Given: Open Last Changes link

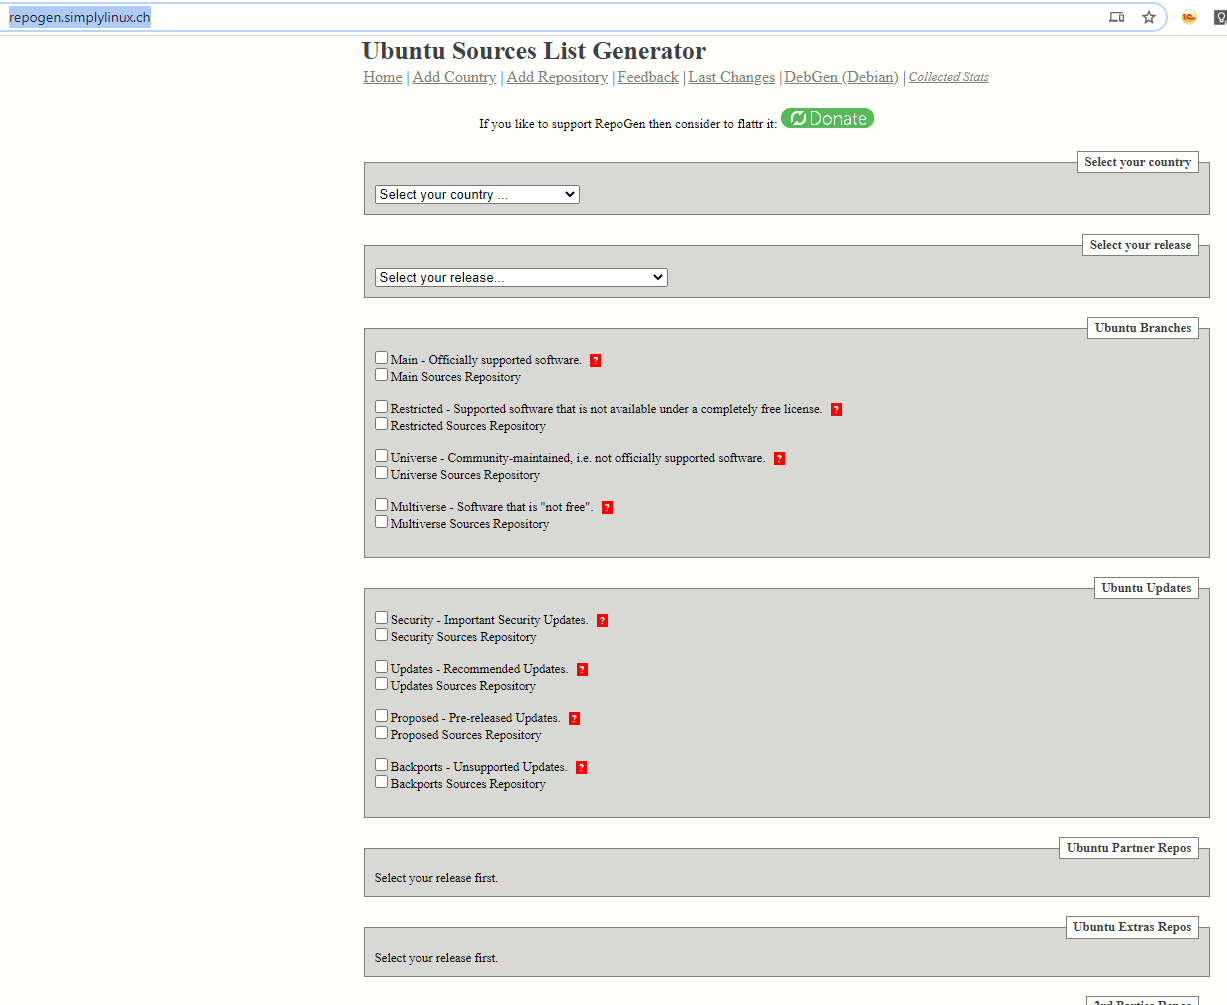Looking at the screenshot, I should click(x=732, y=77).
